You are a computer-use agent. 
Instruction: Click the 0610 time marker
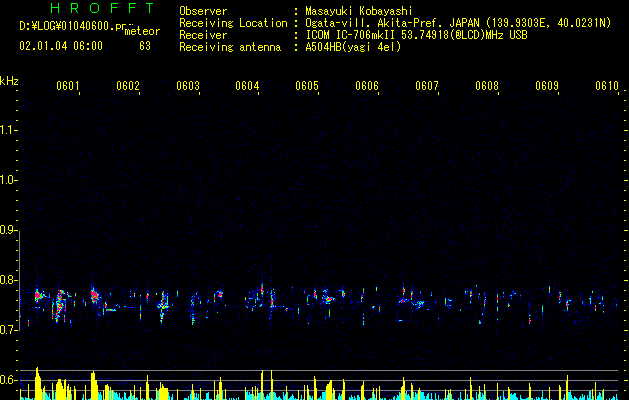(x=607, y=85)
